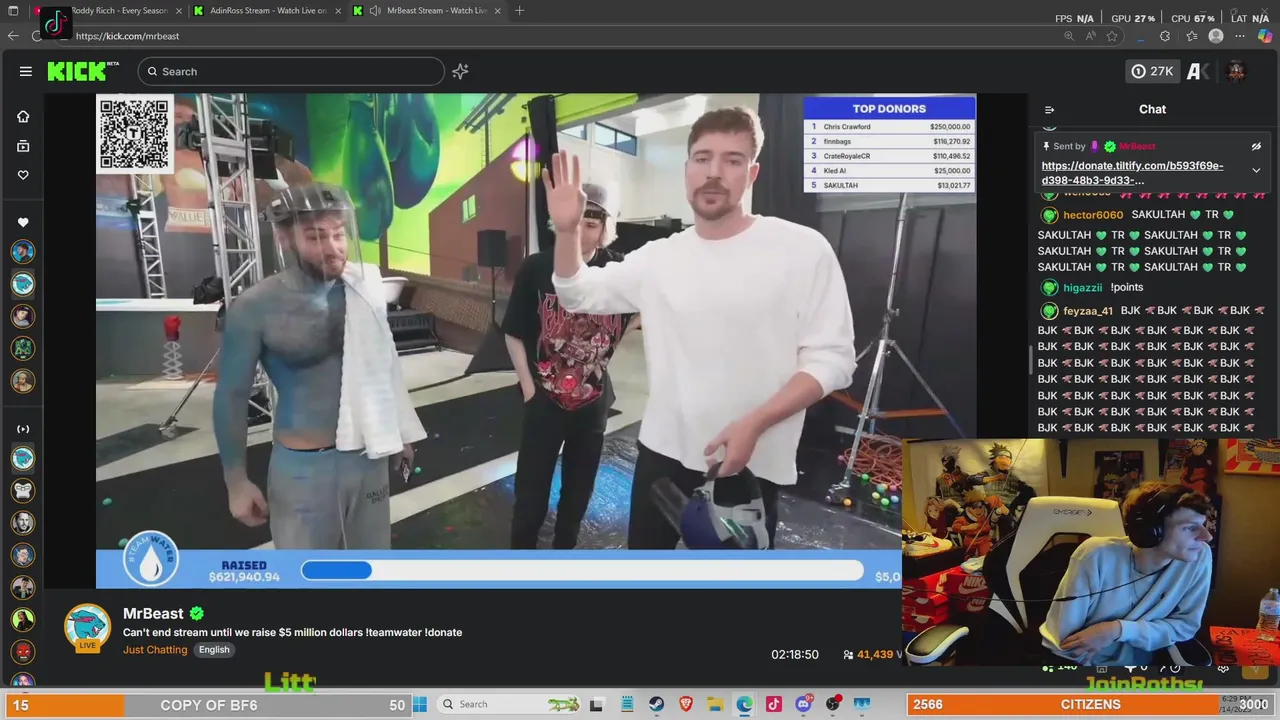This screenshot has height=720, width=1280.
Task: Click the QR code on the stream
Action: coord(135,134)
